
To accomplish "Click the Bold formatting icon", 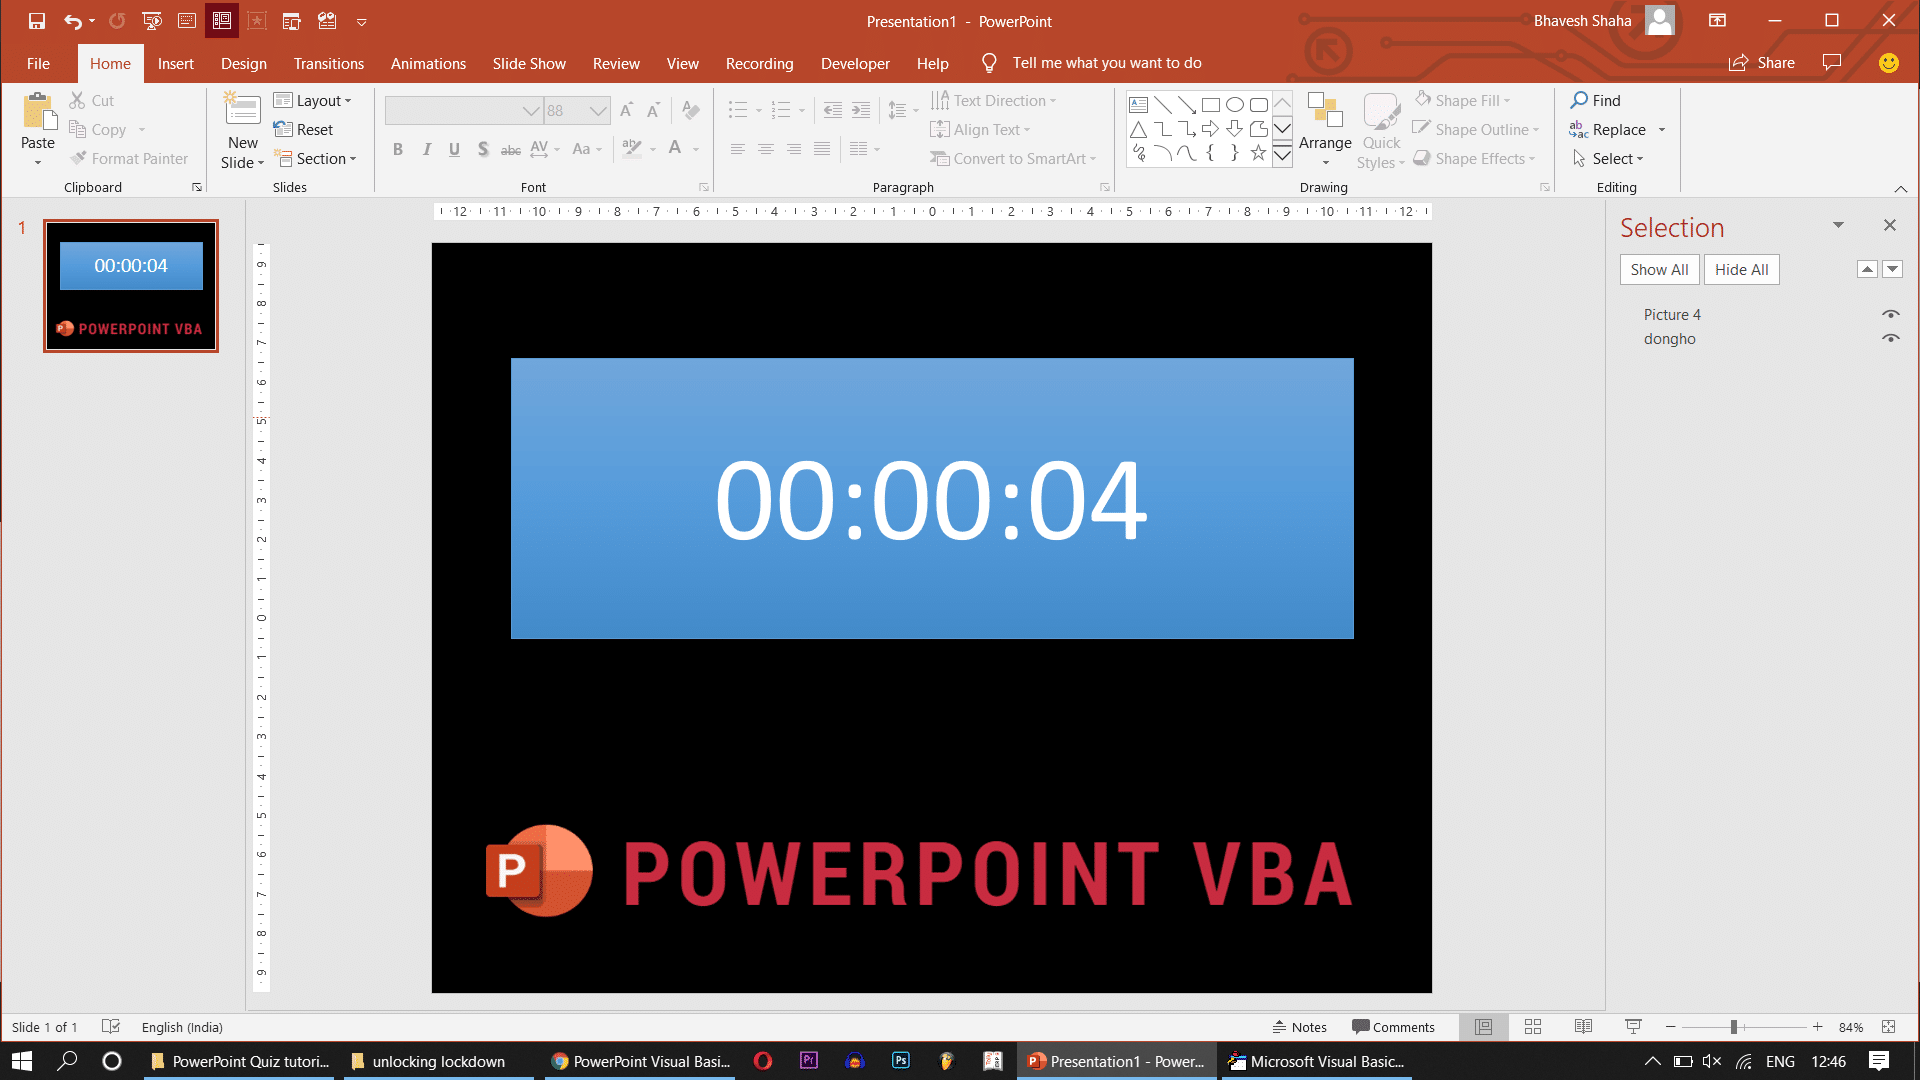I will (x=398, y=148).
